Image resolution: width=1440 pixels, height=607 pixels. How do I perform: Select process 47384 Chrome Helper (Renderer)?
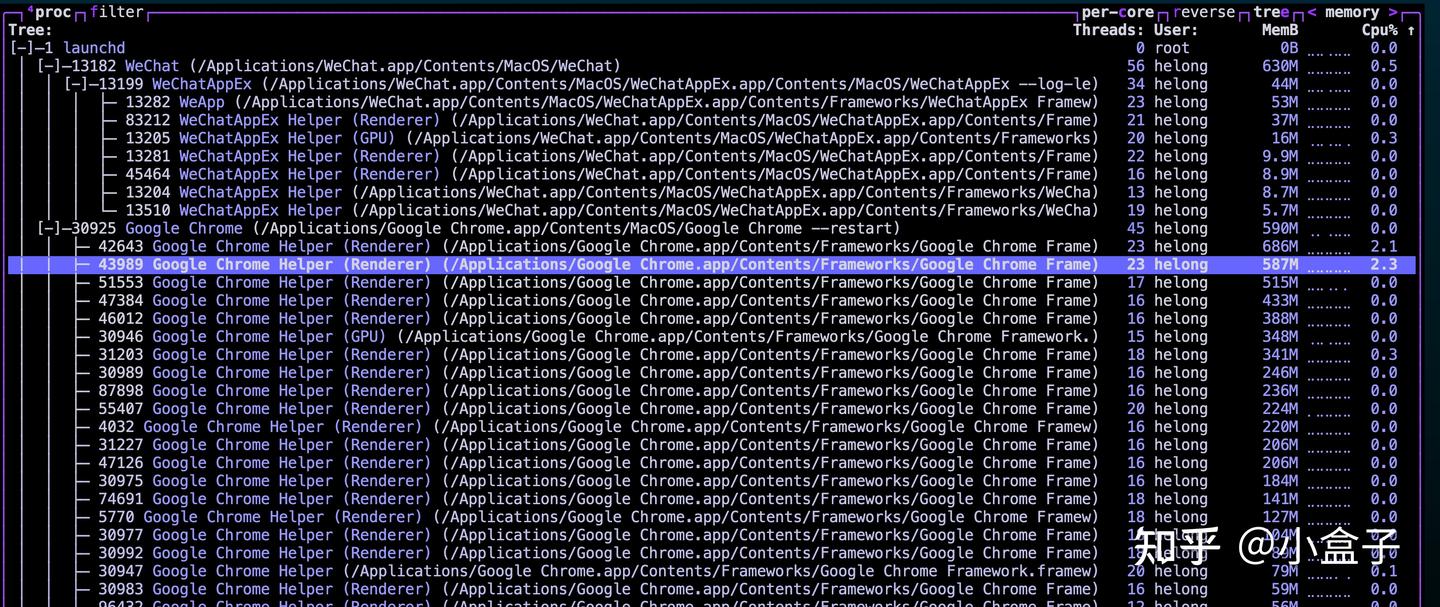point(712,300)
